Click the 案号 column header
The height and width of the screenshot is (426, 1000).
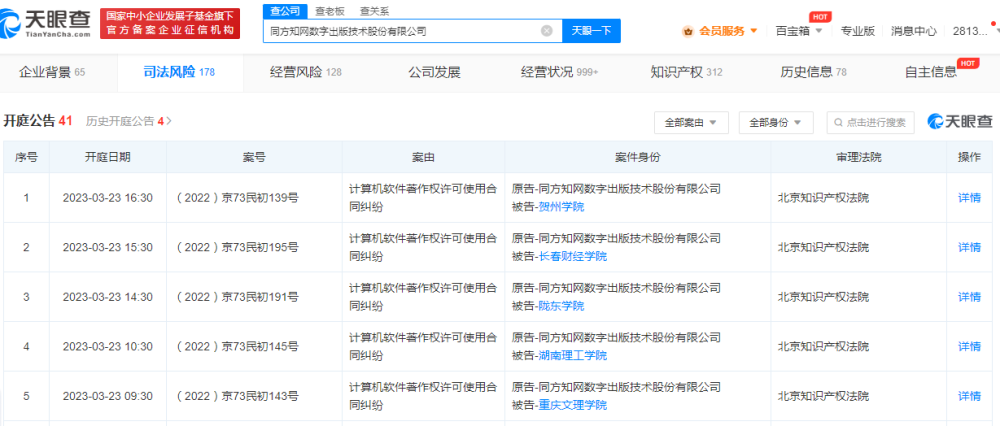coord(254,157)
